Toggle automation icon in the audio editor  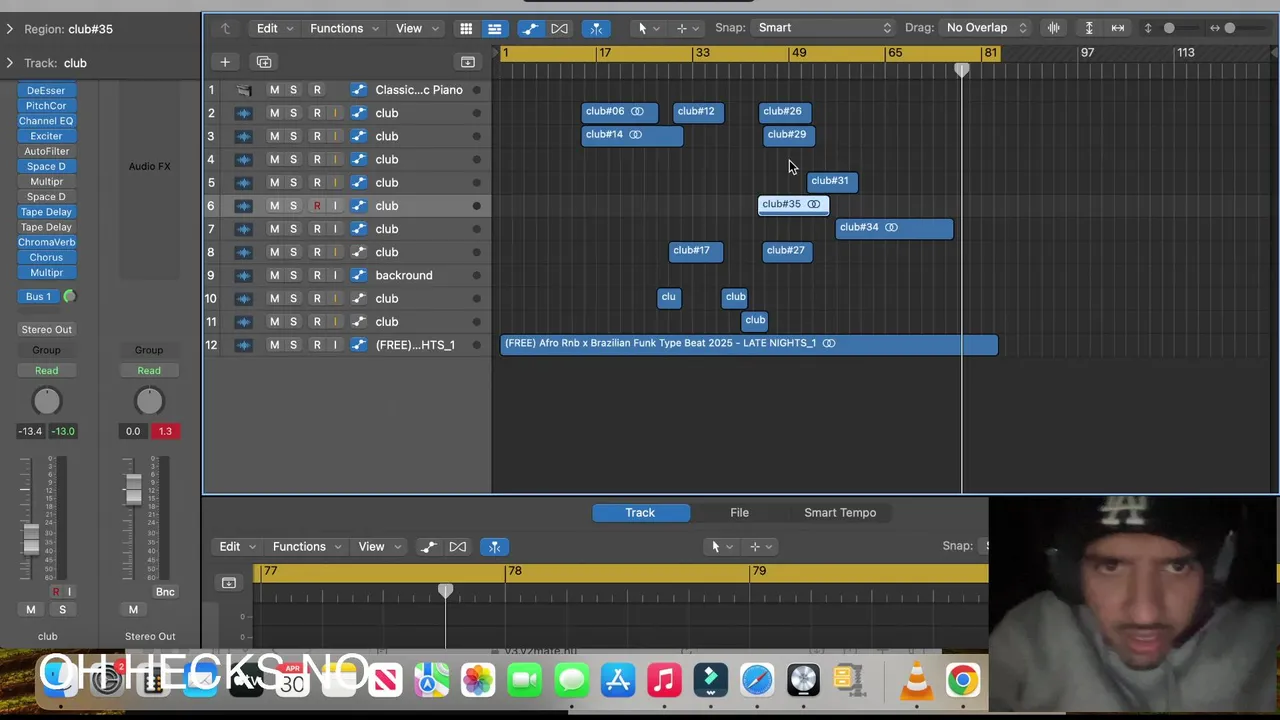point(428,547)
